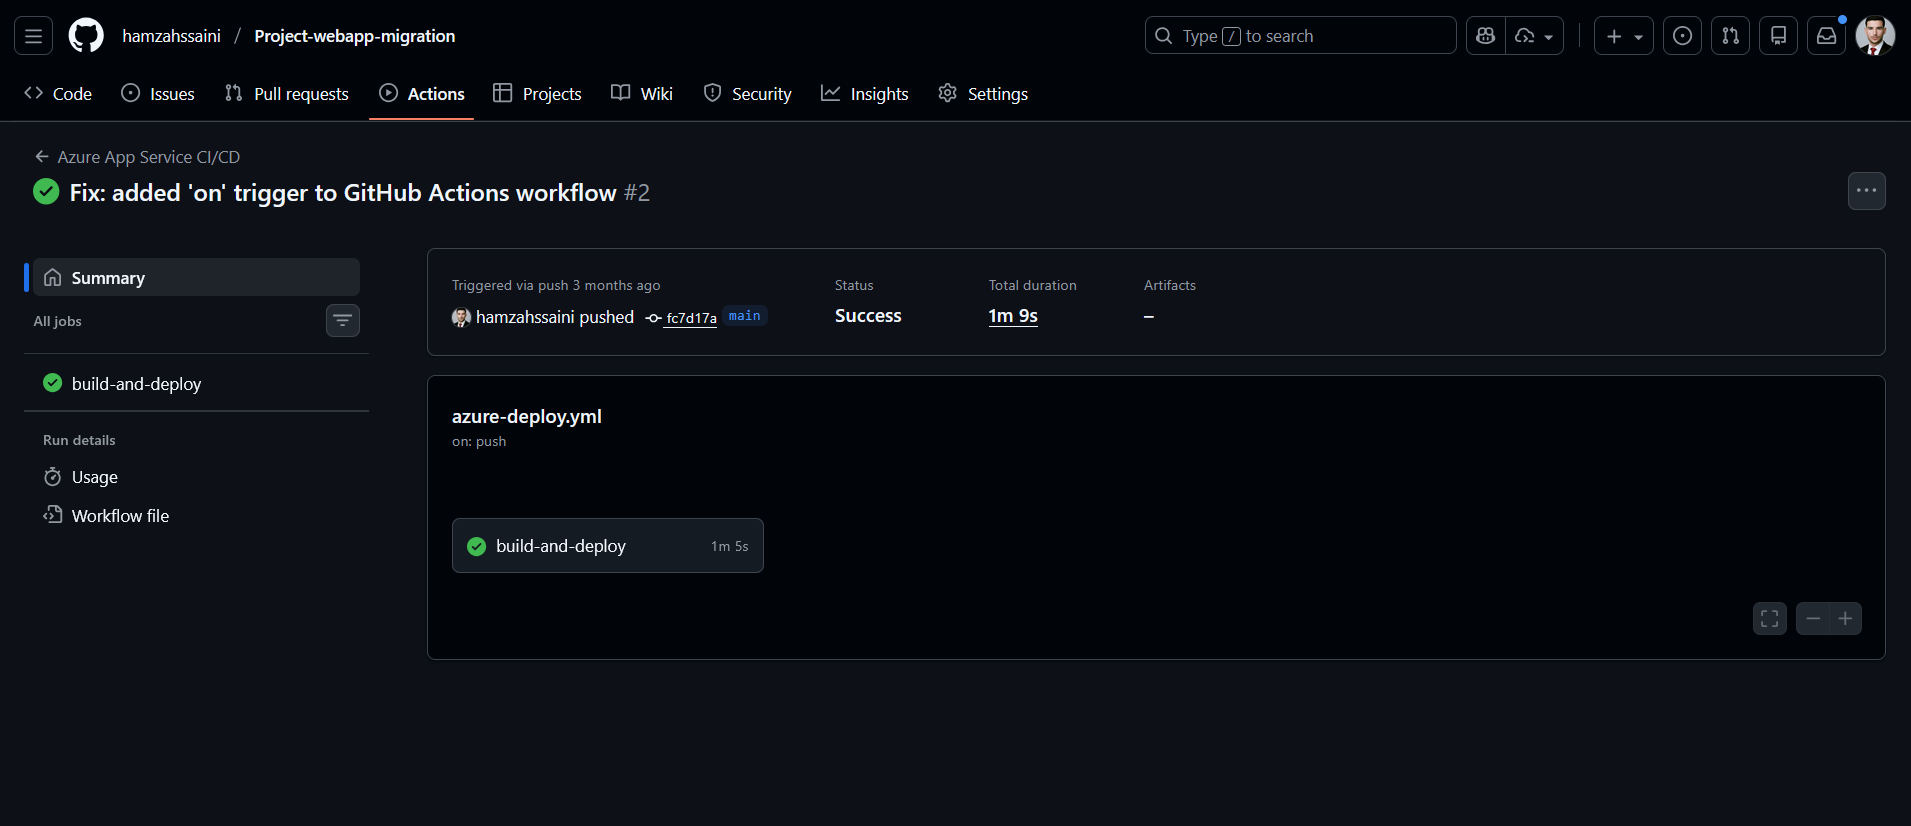
Task: Focus the Type to search field
Action: [1300, 36]
